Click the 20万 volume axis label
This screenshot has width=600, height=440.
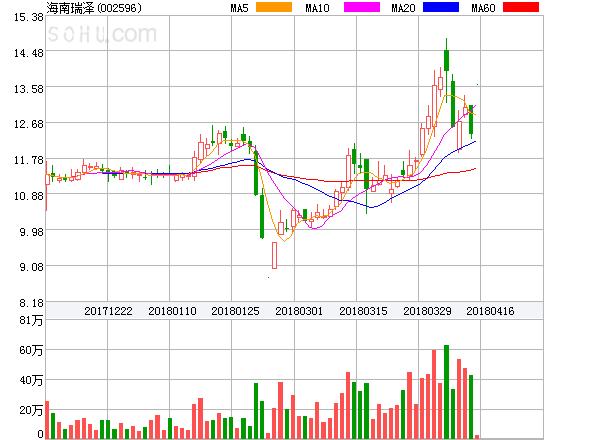pos(31,410)
